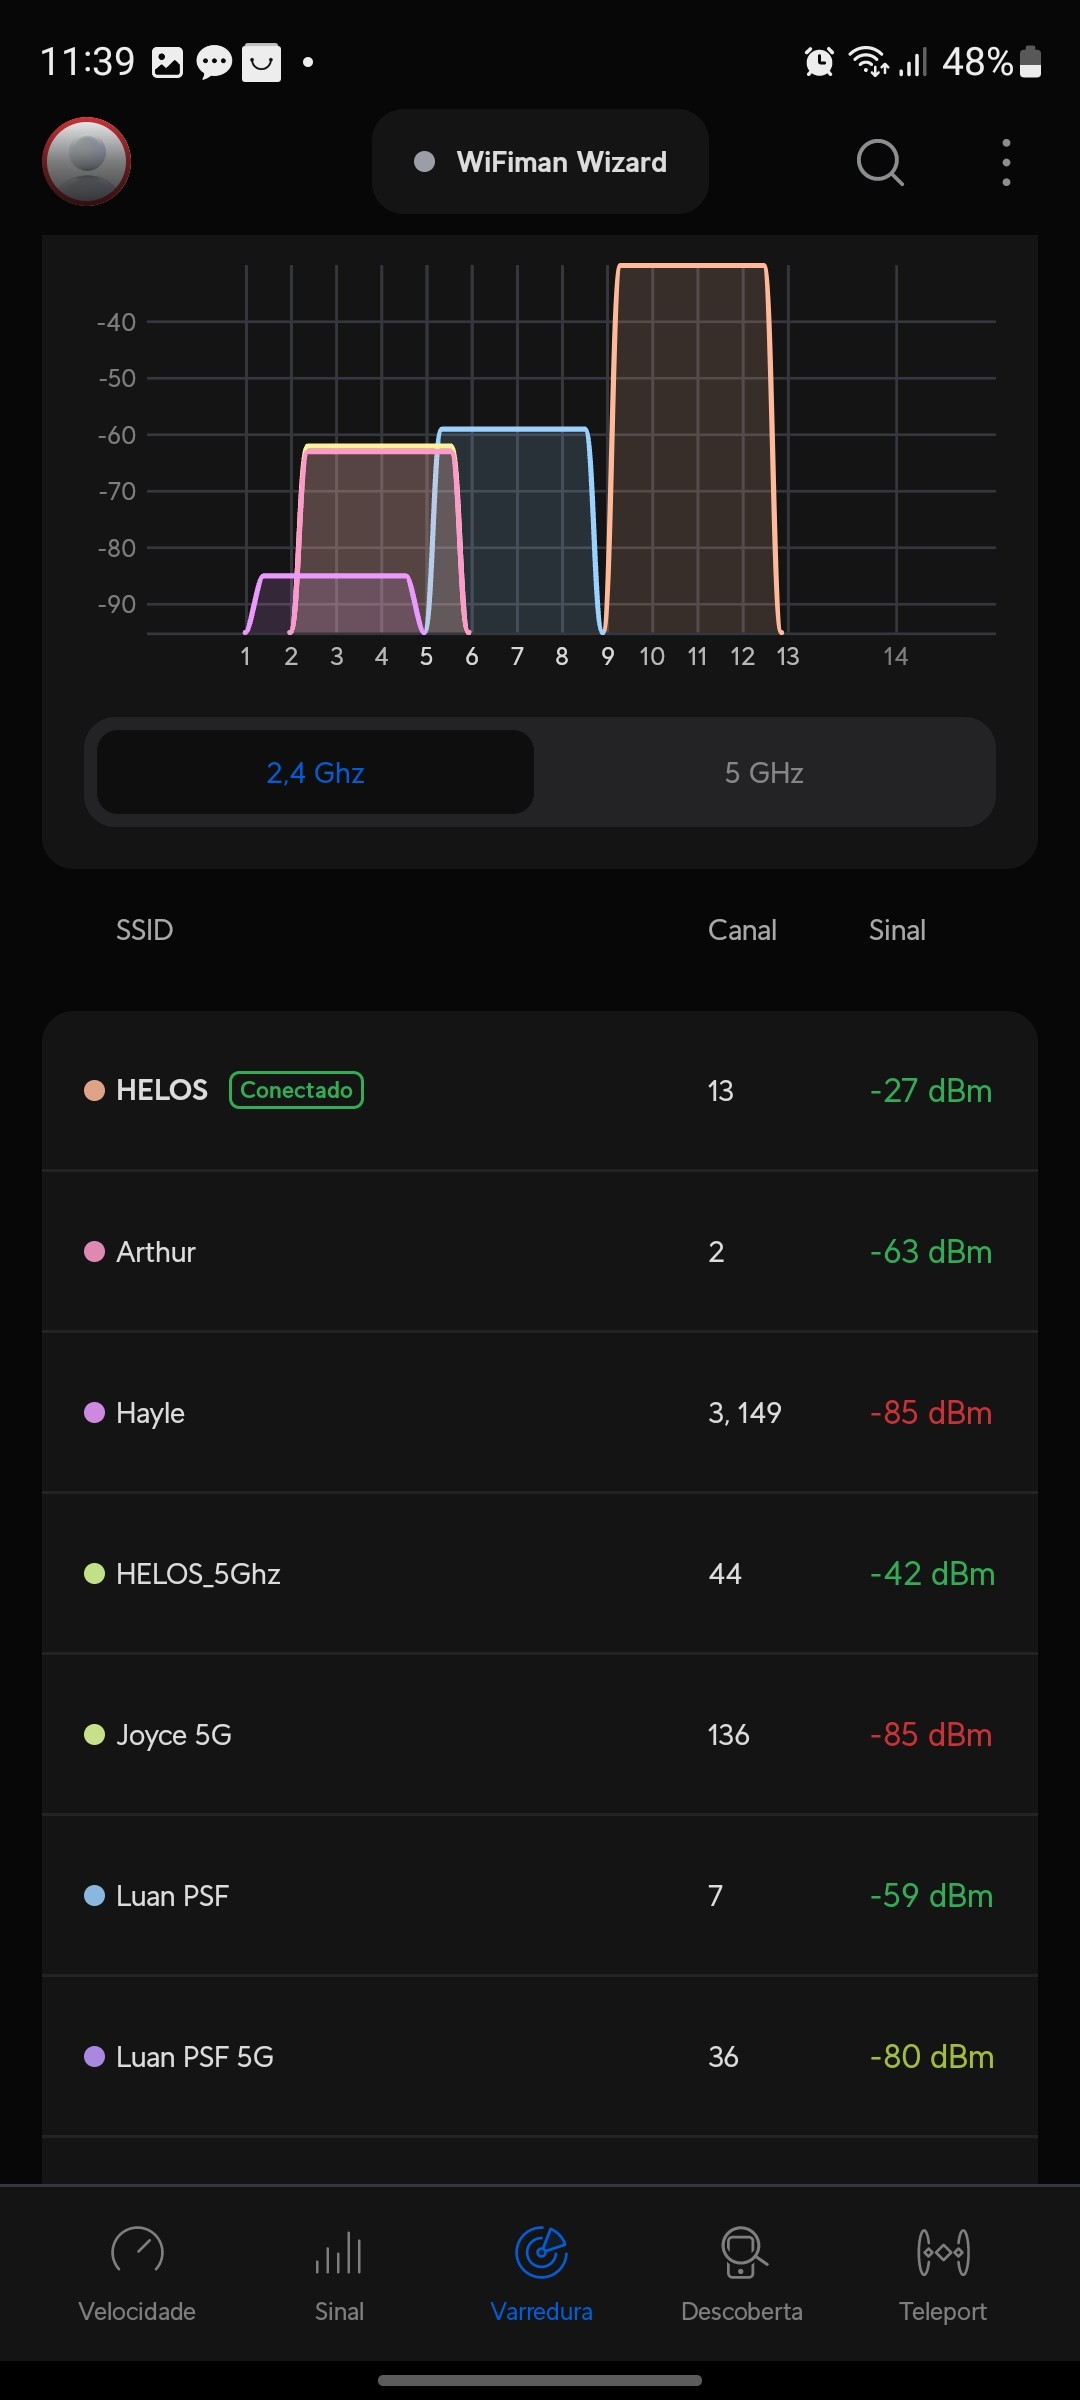The height and width of the screenshot is (2400, 1080).
Task: Select the 2,4 Ghz band option
Action: 315,773
